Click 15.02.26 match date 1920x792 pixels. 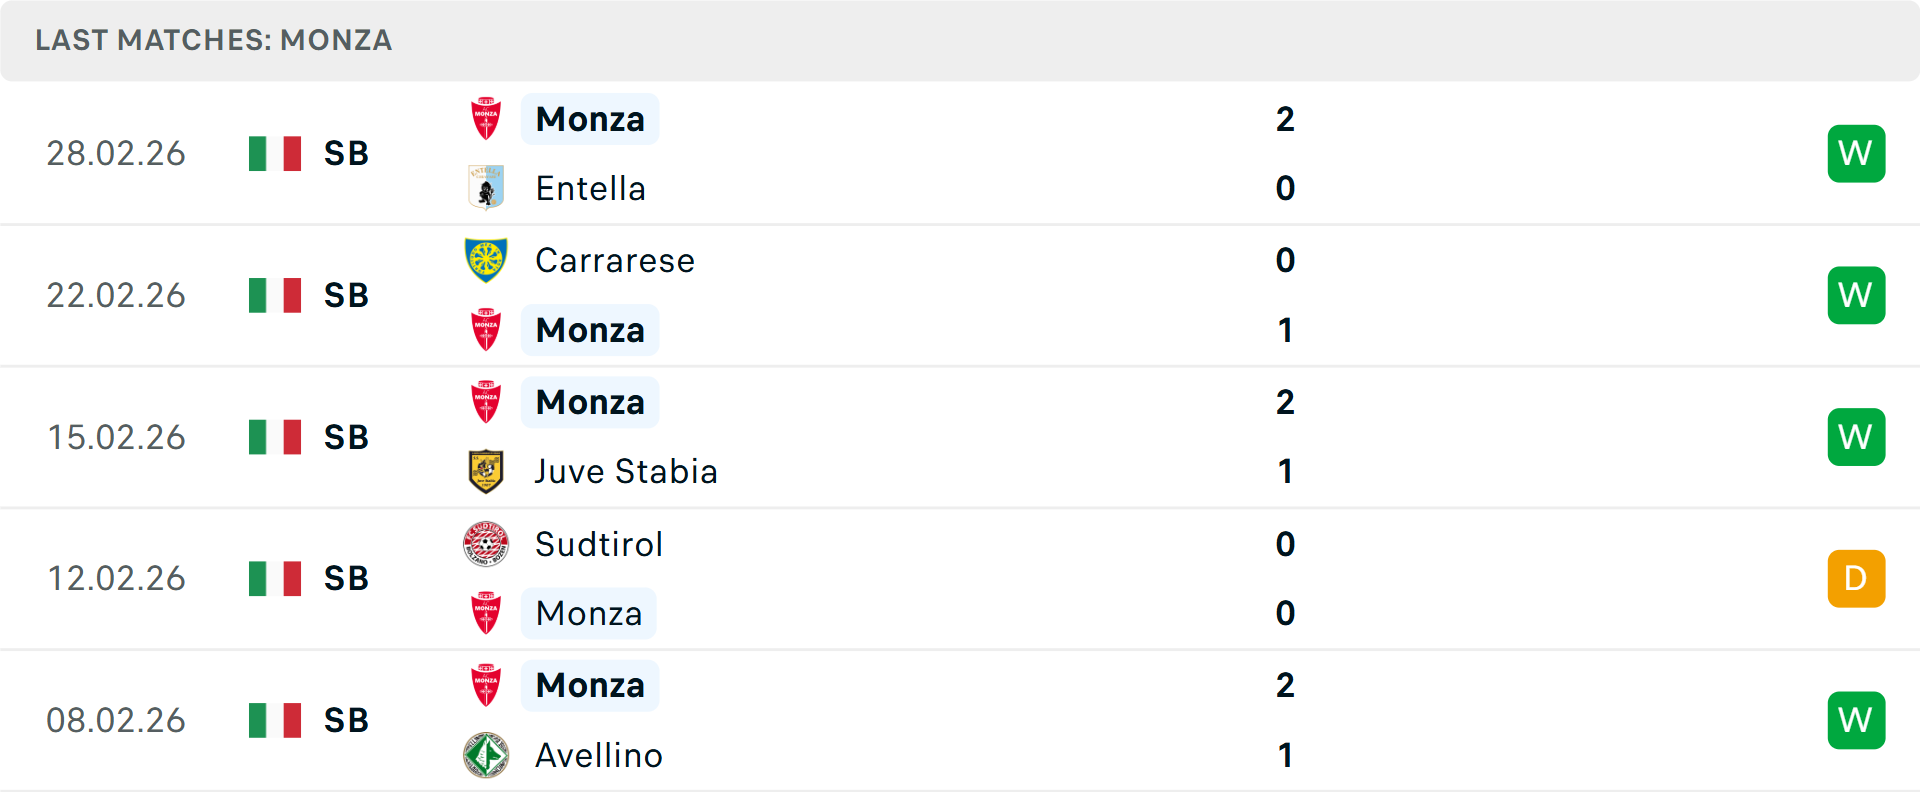pyautogui.click(x=116, y=437)
